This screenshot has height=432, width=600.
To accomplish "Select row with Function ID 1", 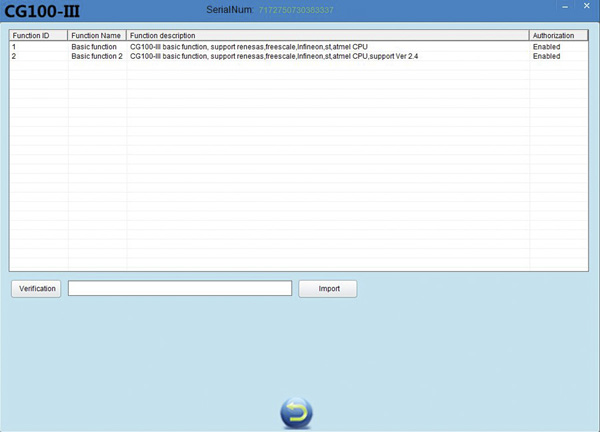I will [298, 47].
